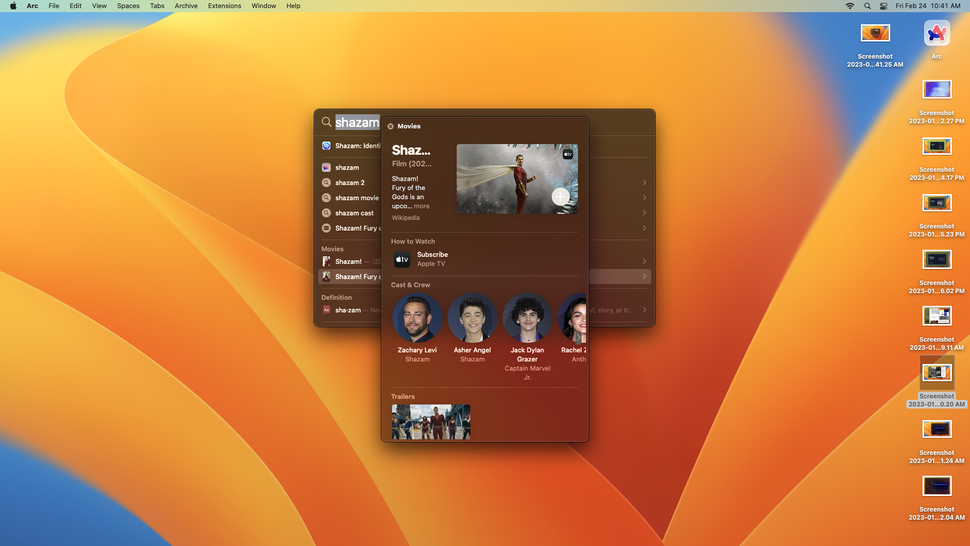The image size is (970, 546).
Task: Click Subscribe under How to Watch
Action: 432,255
